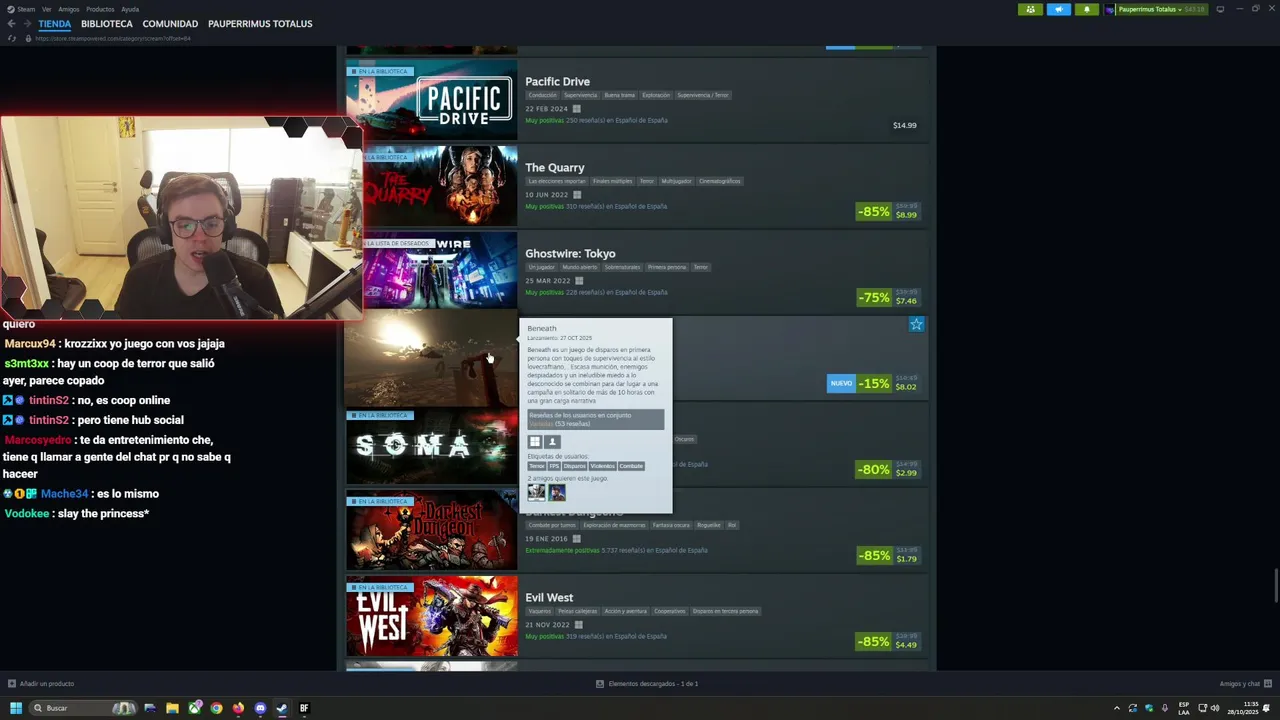The height and width of the screenshot is (720, 1280).
Task: Open Google Chrome from taskbar
Action: point(216,708)
